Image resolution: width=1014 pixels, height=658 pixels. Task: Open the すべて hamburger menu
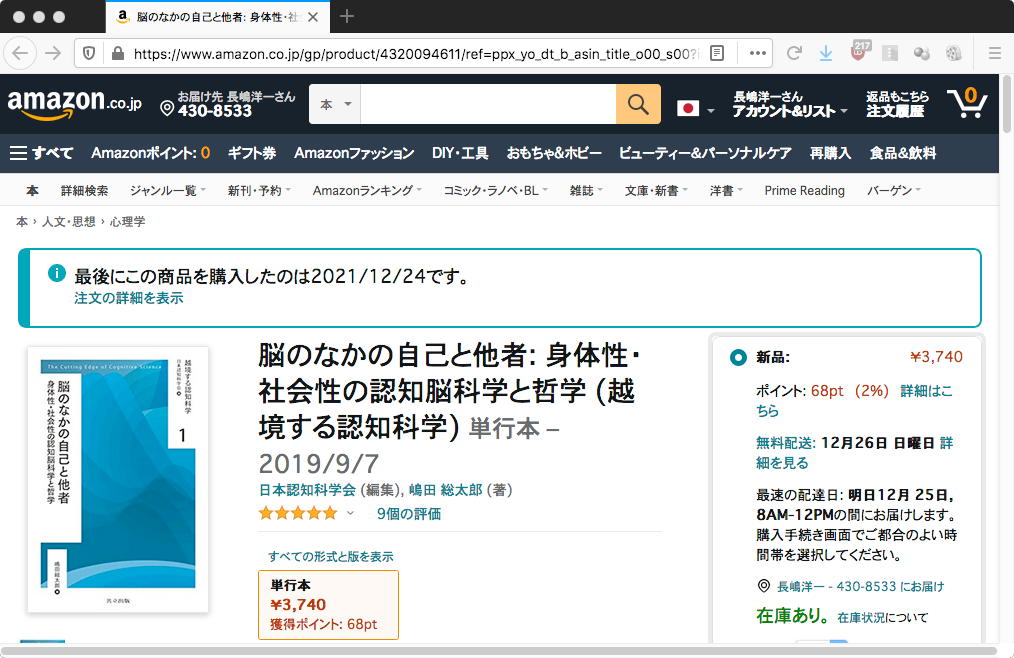[x=41, y=153]
